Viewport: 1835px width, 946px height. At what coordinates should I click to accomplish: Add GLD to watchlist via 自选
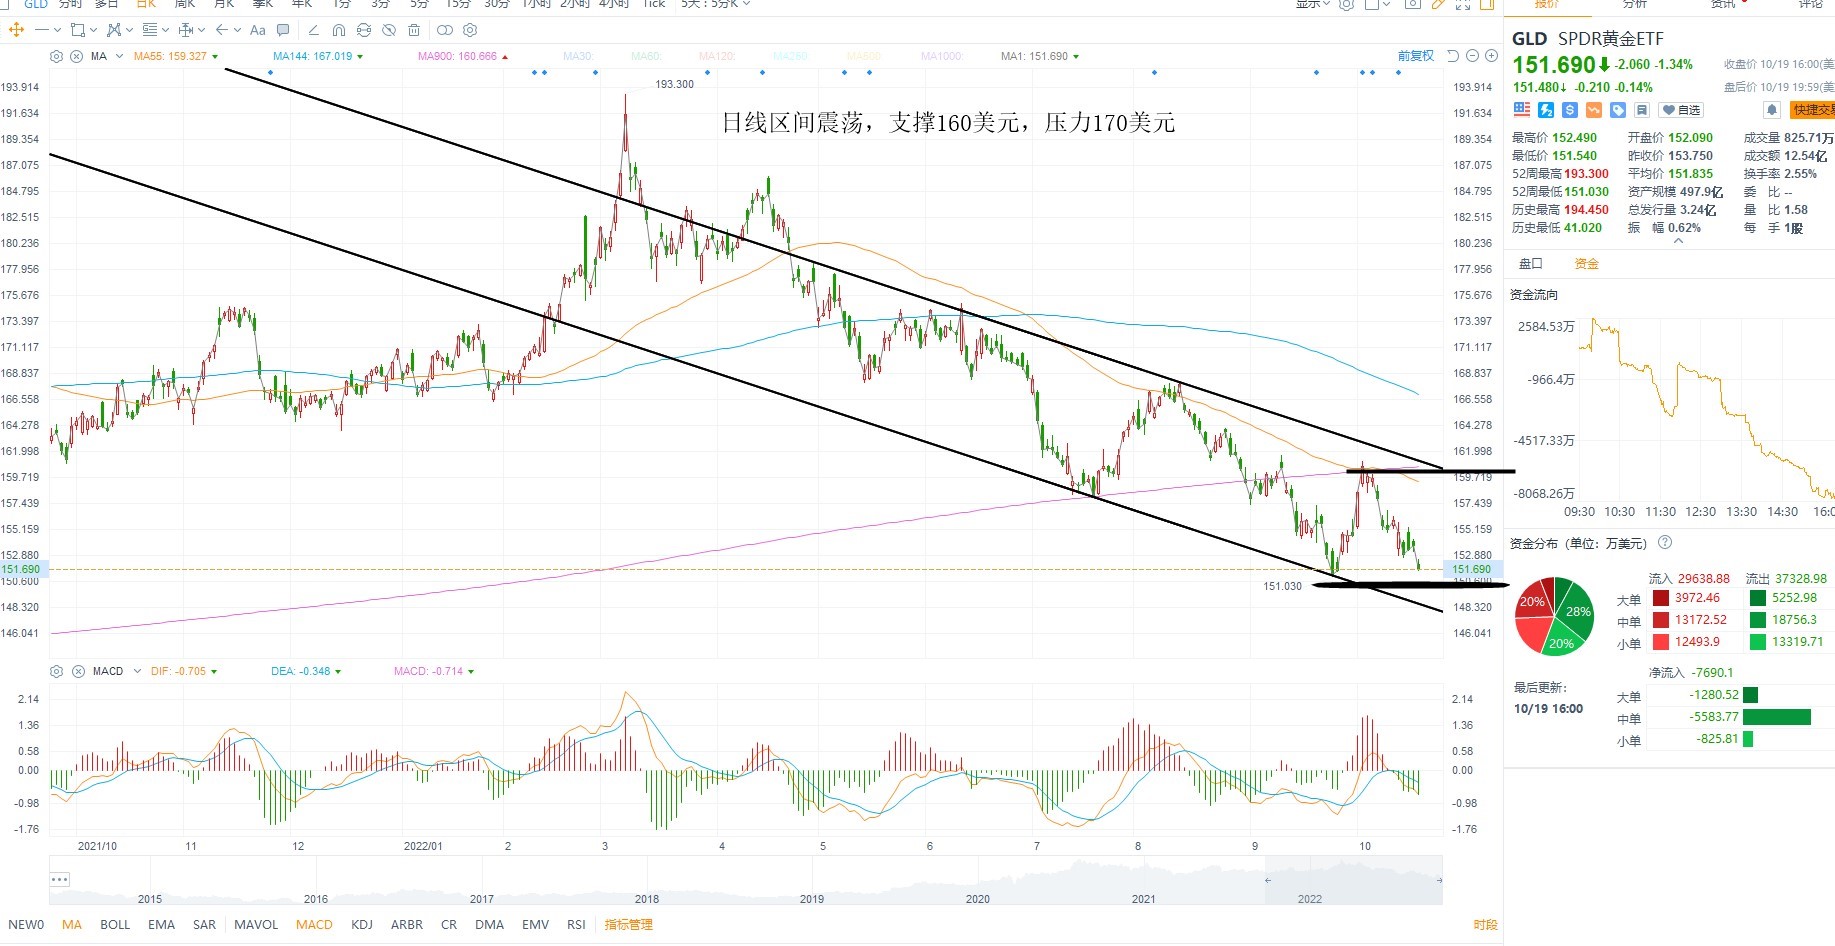tap(1680, 110)
